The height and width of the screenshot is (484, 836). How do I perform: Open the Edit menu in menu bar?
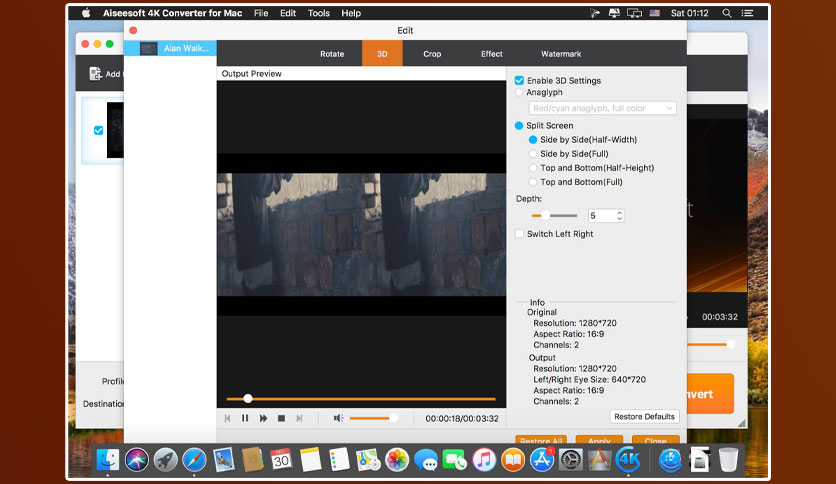[288, 13]
